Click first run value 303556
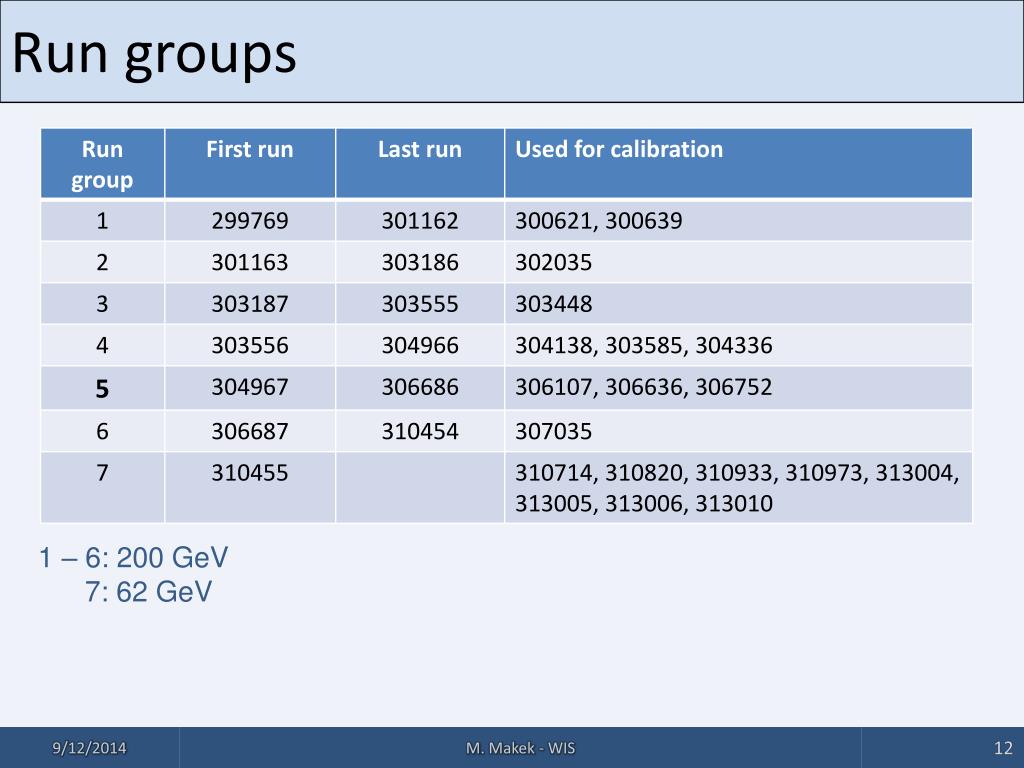Image resolution: width=1024 pixels, height=768 pixels. click(249, 345)
